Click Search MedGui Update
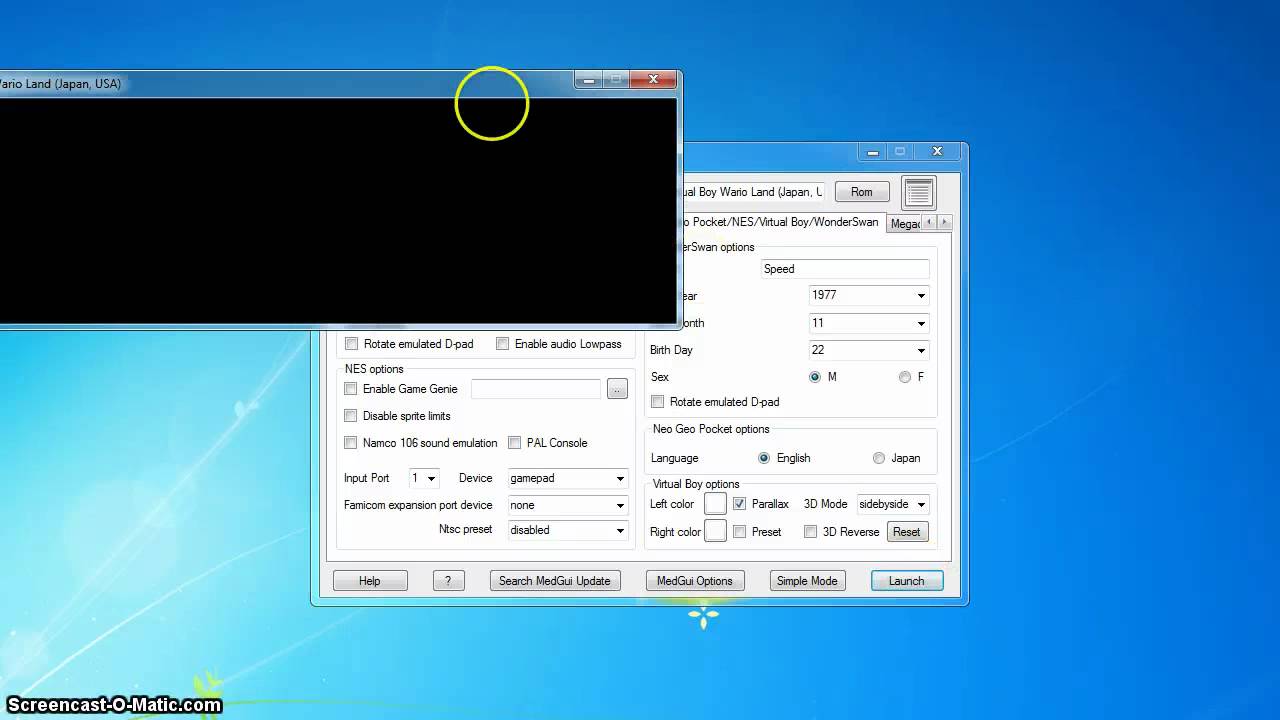Screen dimensions: 1280x720 [x=554, y=581]
